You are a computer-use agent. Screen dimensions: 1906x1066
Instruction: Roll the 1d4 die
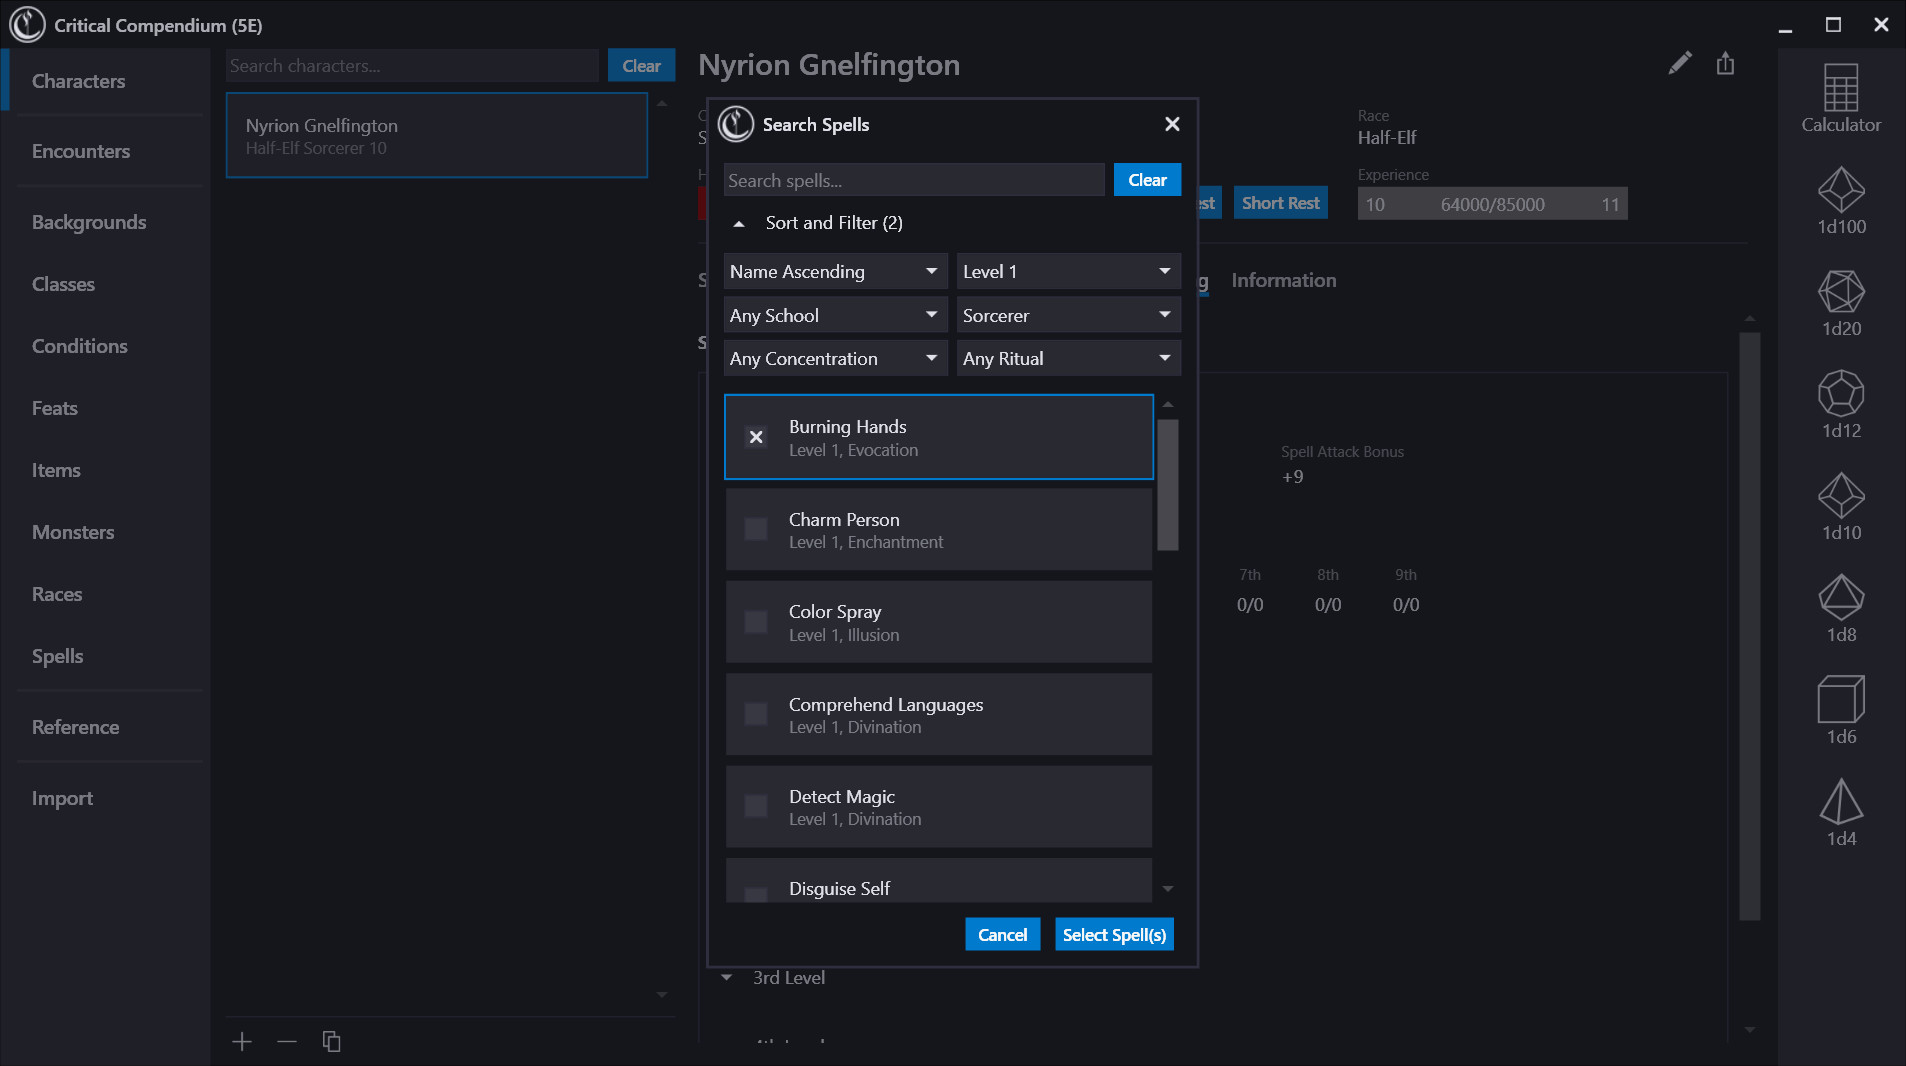point(1840,810)
